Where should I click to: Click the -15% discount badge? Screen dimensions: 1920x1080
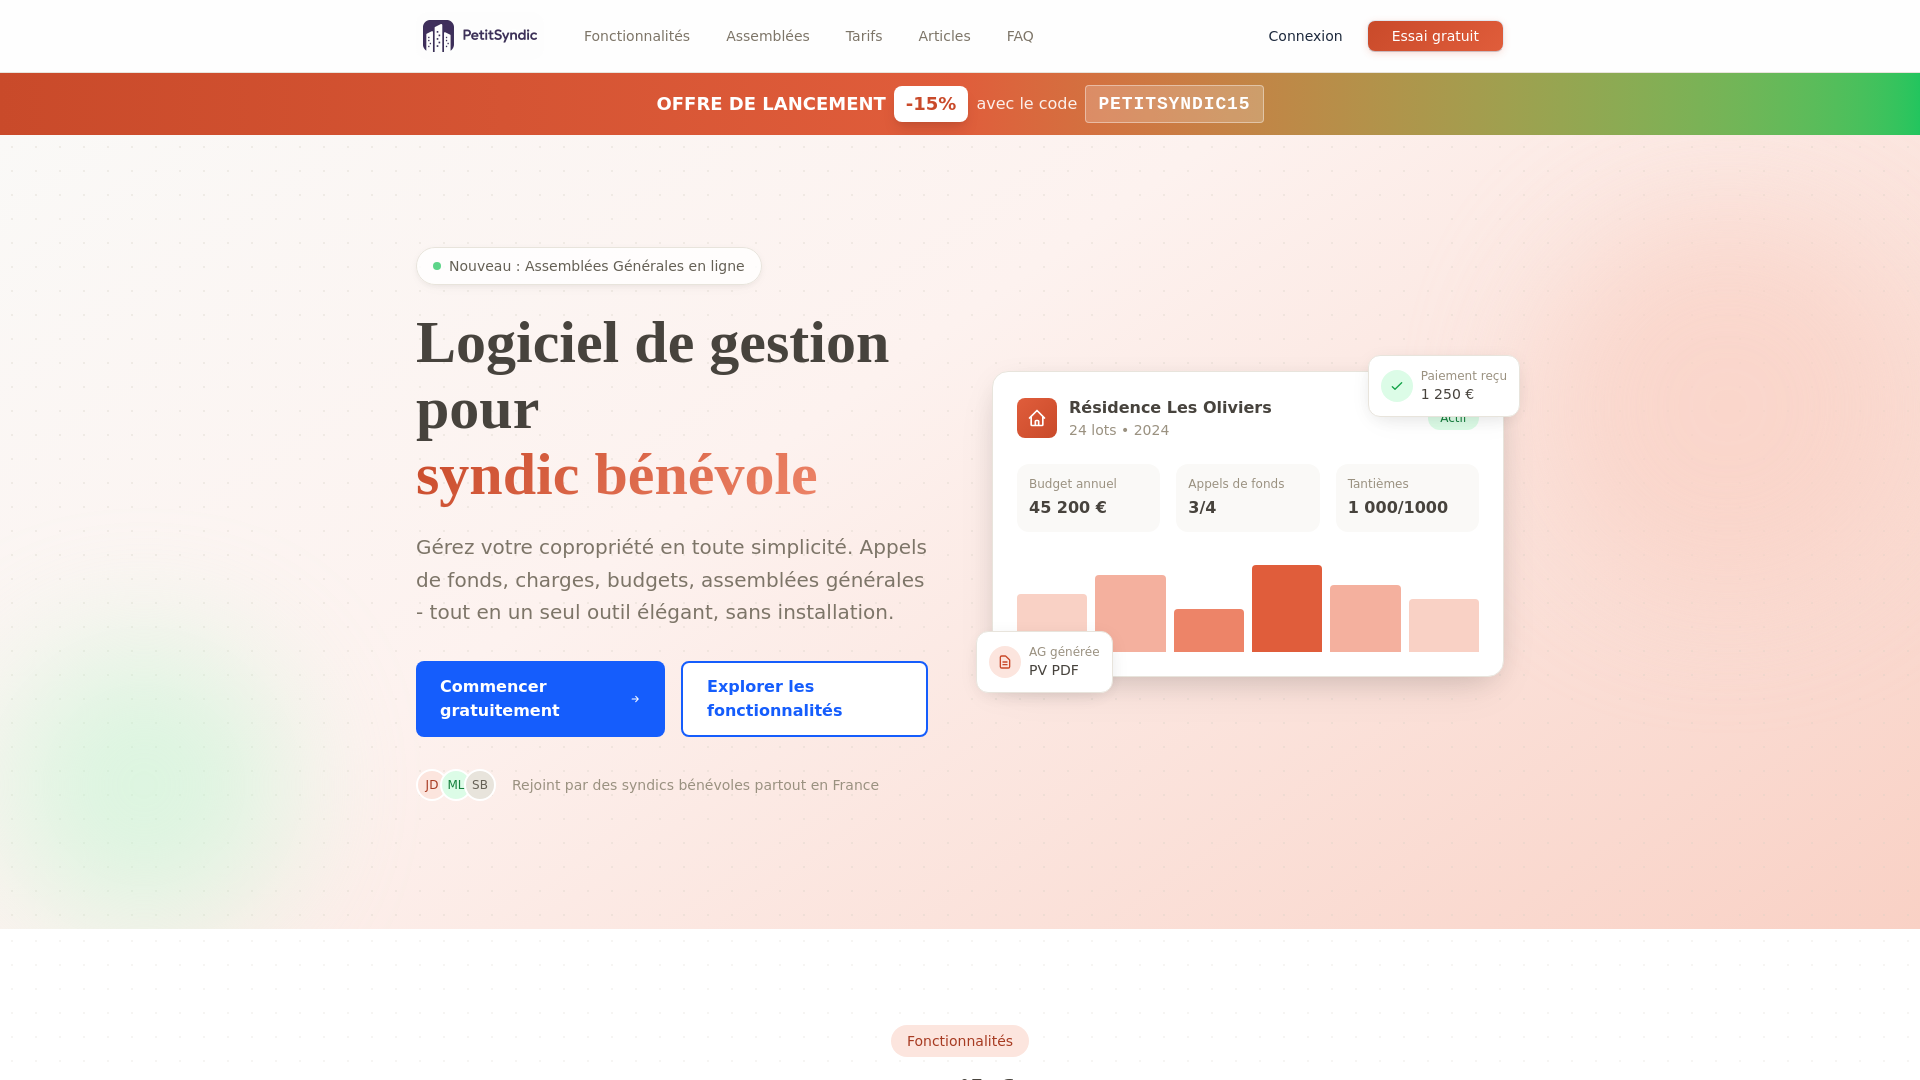tap(931, 104)
